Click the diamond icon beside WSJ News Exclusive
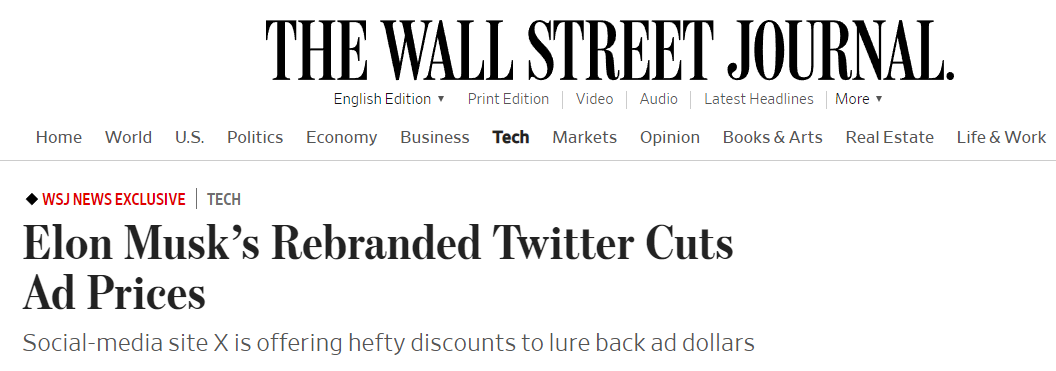This screenshot has height=371, width=1056. 32,199
